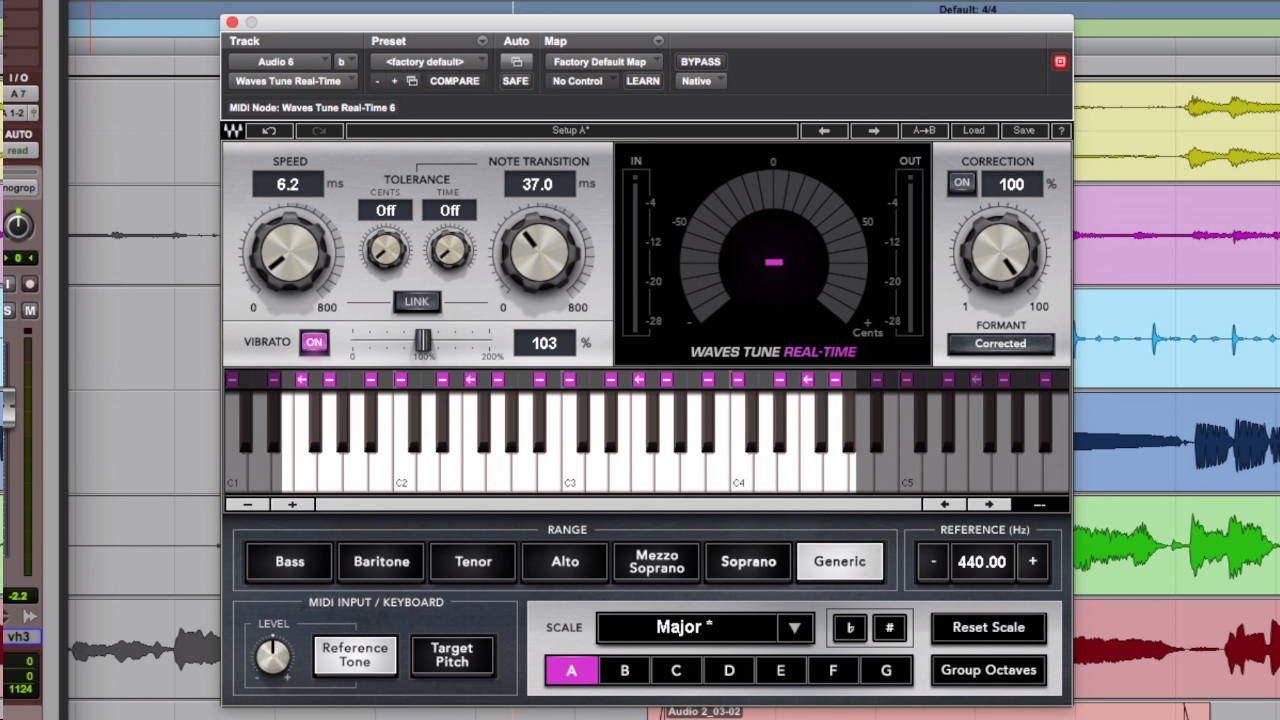Open factory default preset dropdown

pos(428,62)
